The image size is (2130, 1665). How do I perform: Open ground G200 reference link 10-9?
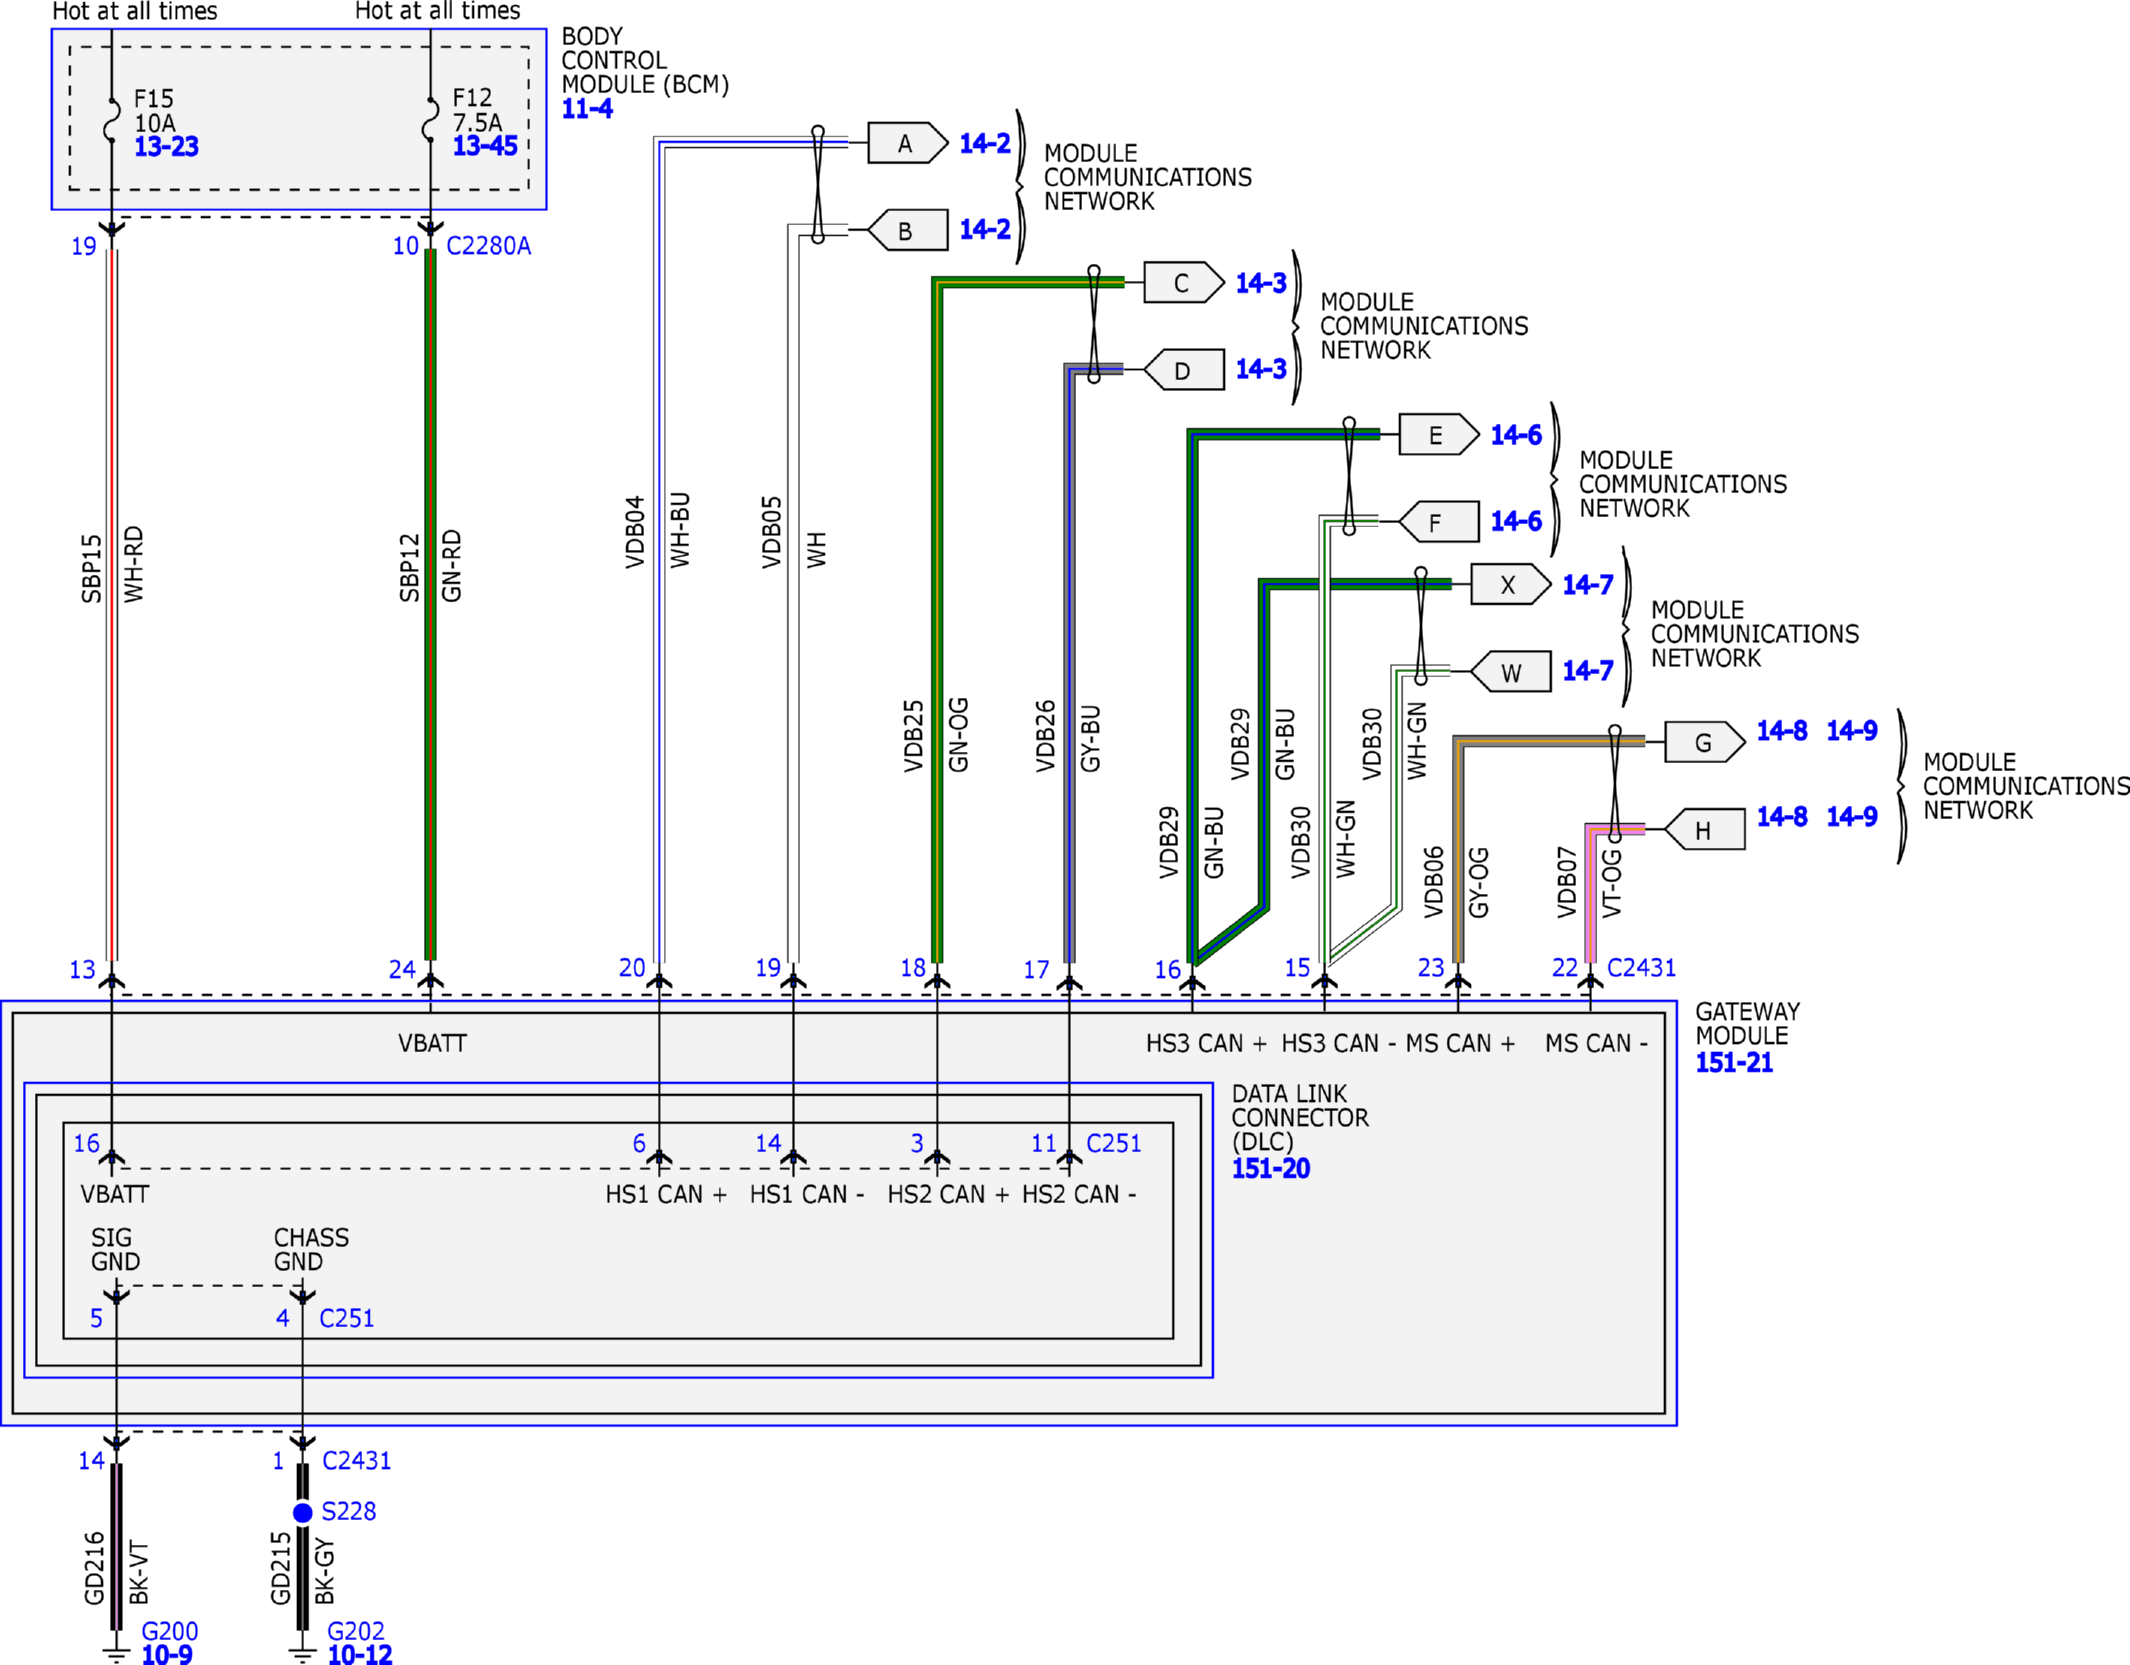pos(166,1654)
